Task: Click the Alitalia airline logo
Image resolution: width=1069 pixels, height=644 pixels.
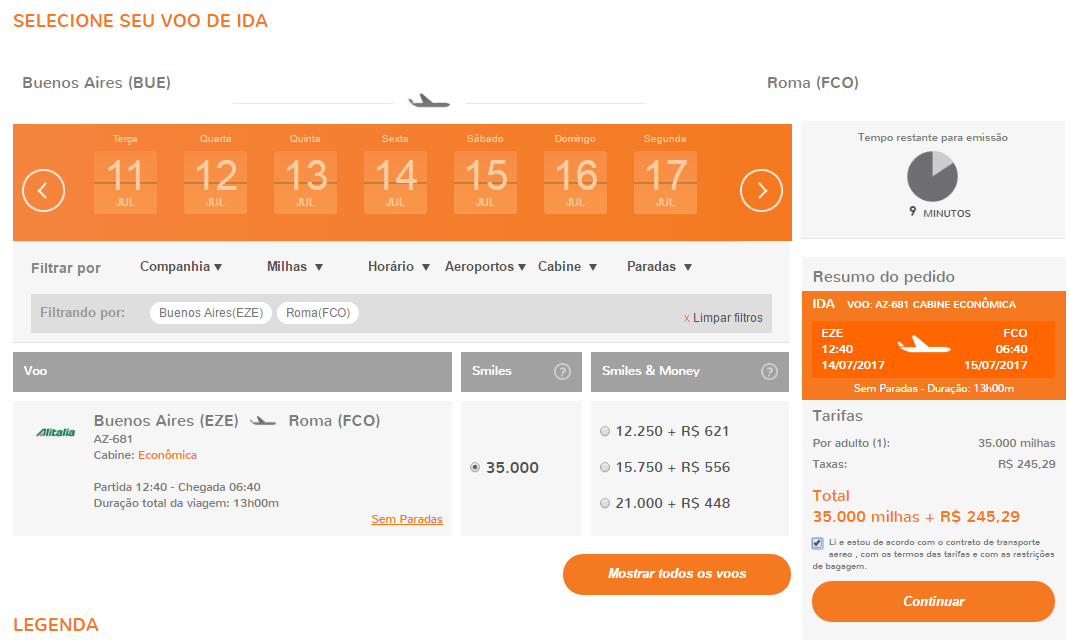Action: tap(56, 432)
